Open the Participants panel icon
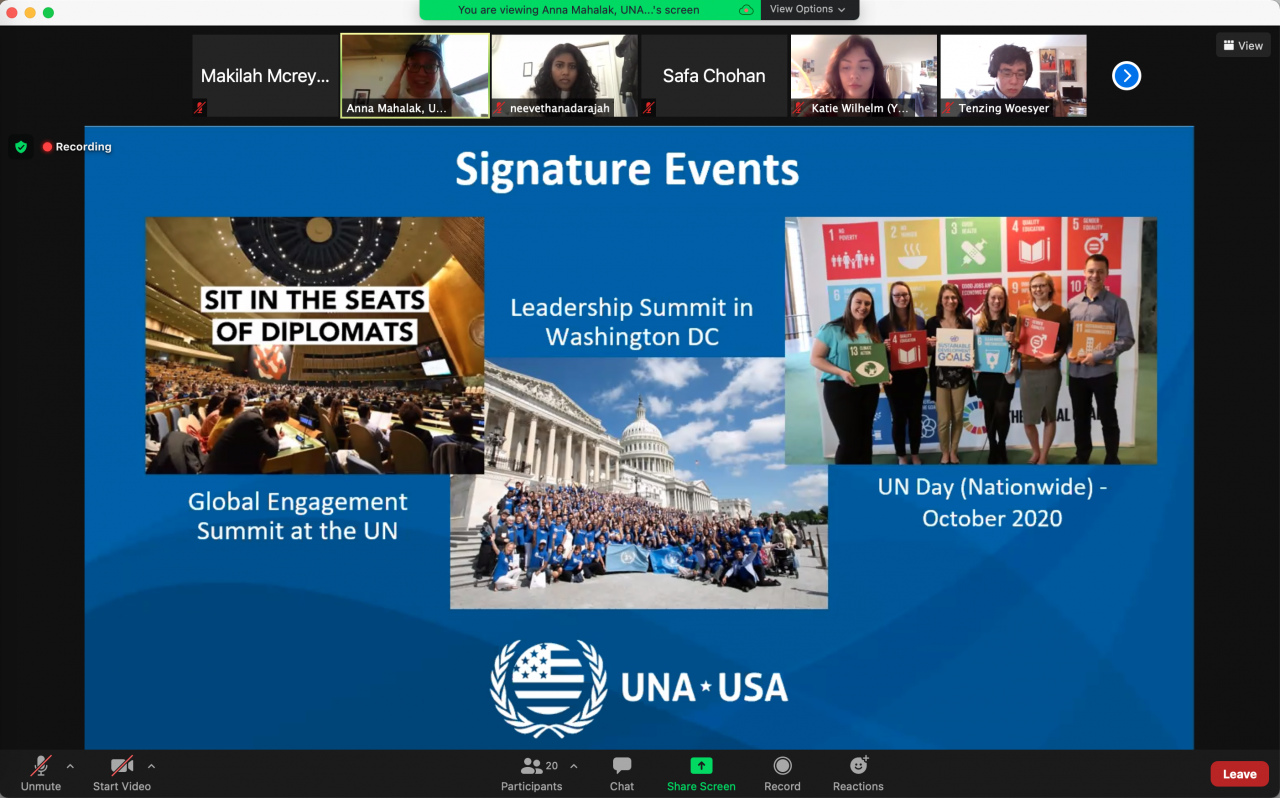The width and height of the screenshot is (1280, 798). click(532, 766)
